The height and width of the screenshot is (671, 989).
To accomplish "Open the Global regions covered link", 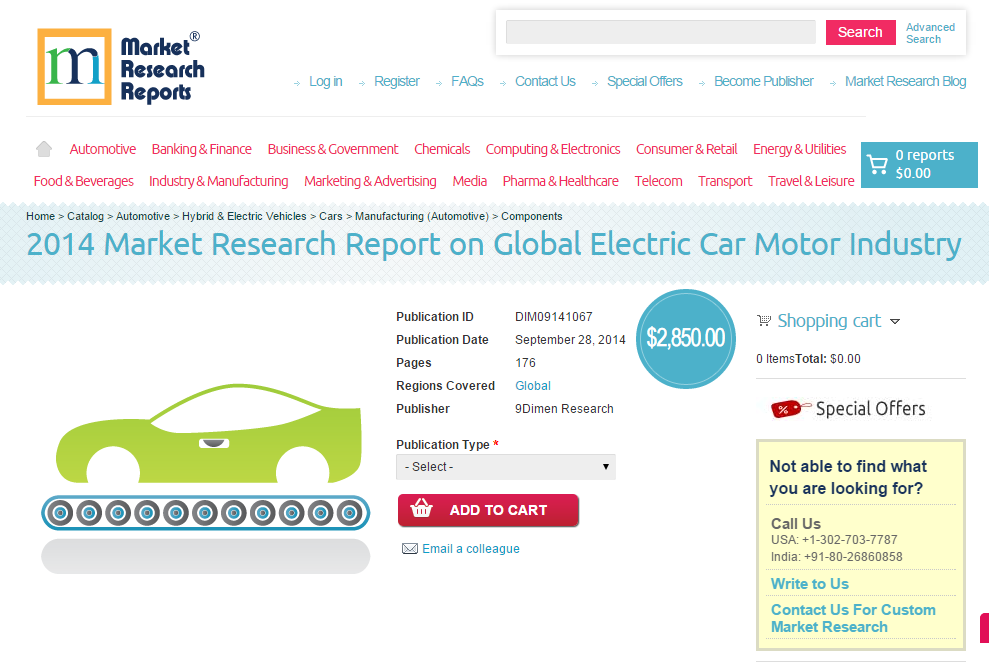I will (x=532, y=385).
